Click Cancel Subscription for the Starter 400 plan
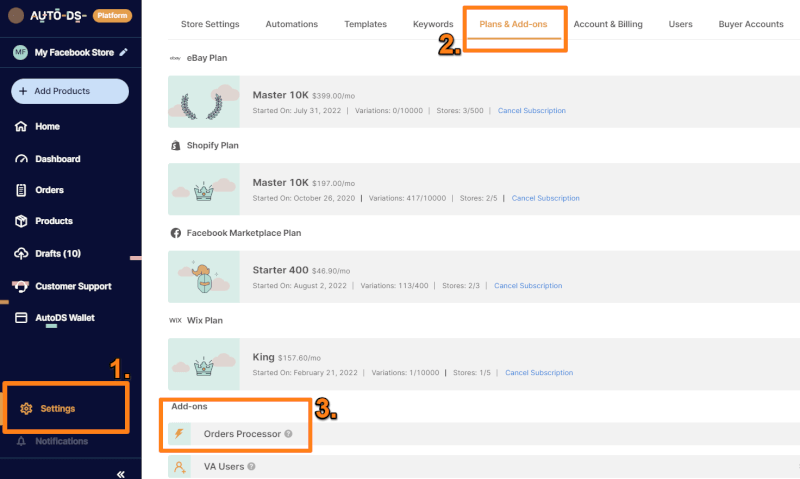The height and width of the screenshot is (479, 800). pos(528,286)
